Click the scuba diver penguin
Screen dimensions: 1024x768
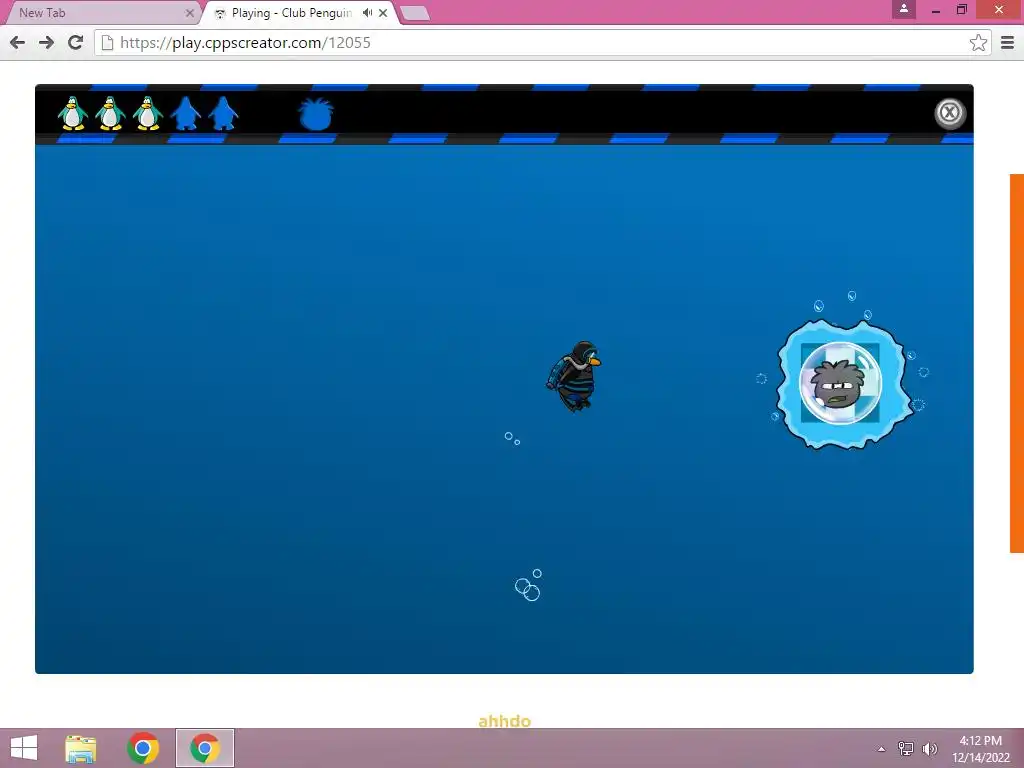[573, 377]
